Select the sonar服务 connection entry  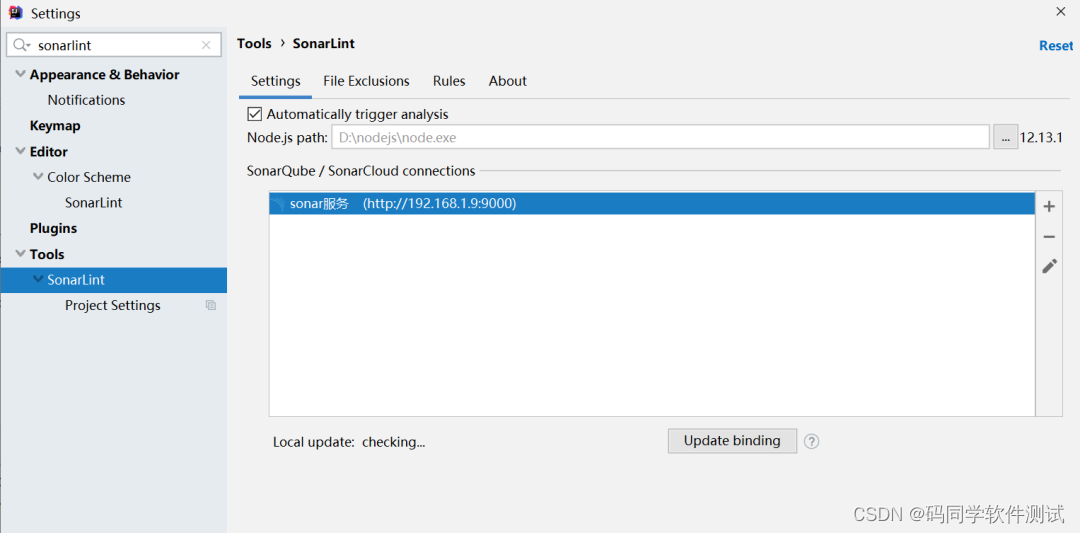(652, 204)
